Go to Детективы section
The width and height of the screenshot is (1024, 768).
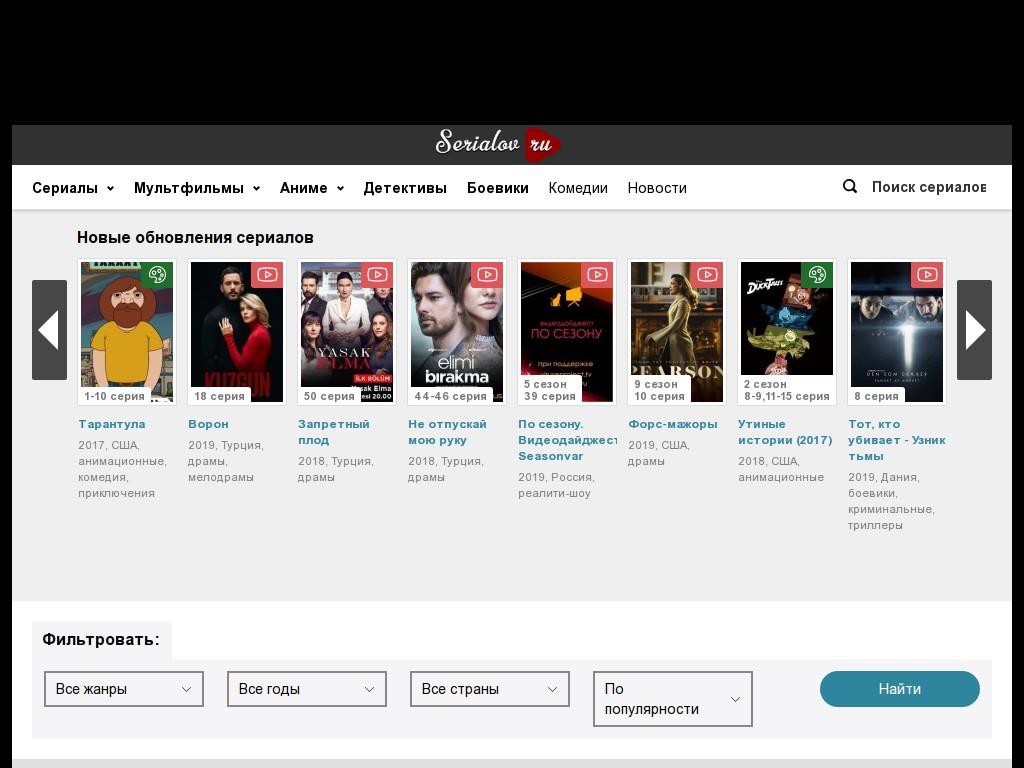point(405,188)
